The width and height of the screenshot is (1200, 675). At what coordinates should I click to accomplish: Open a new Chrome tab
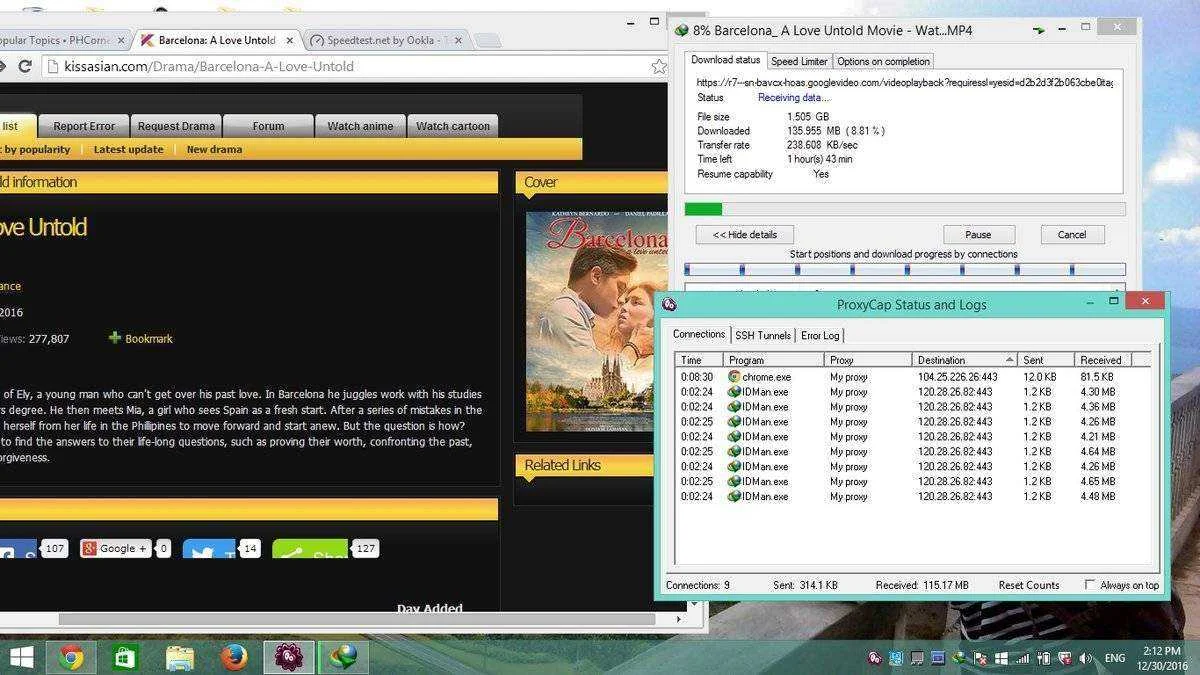487,40
